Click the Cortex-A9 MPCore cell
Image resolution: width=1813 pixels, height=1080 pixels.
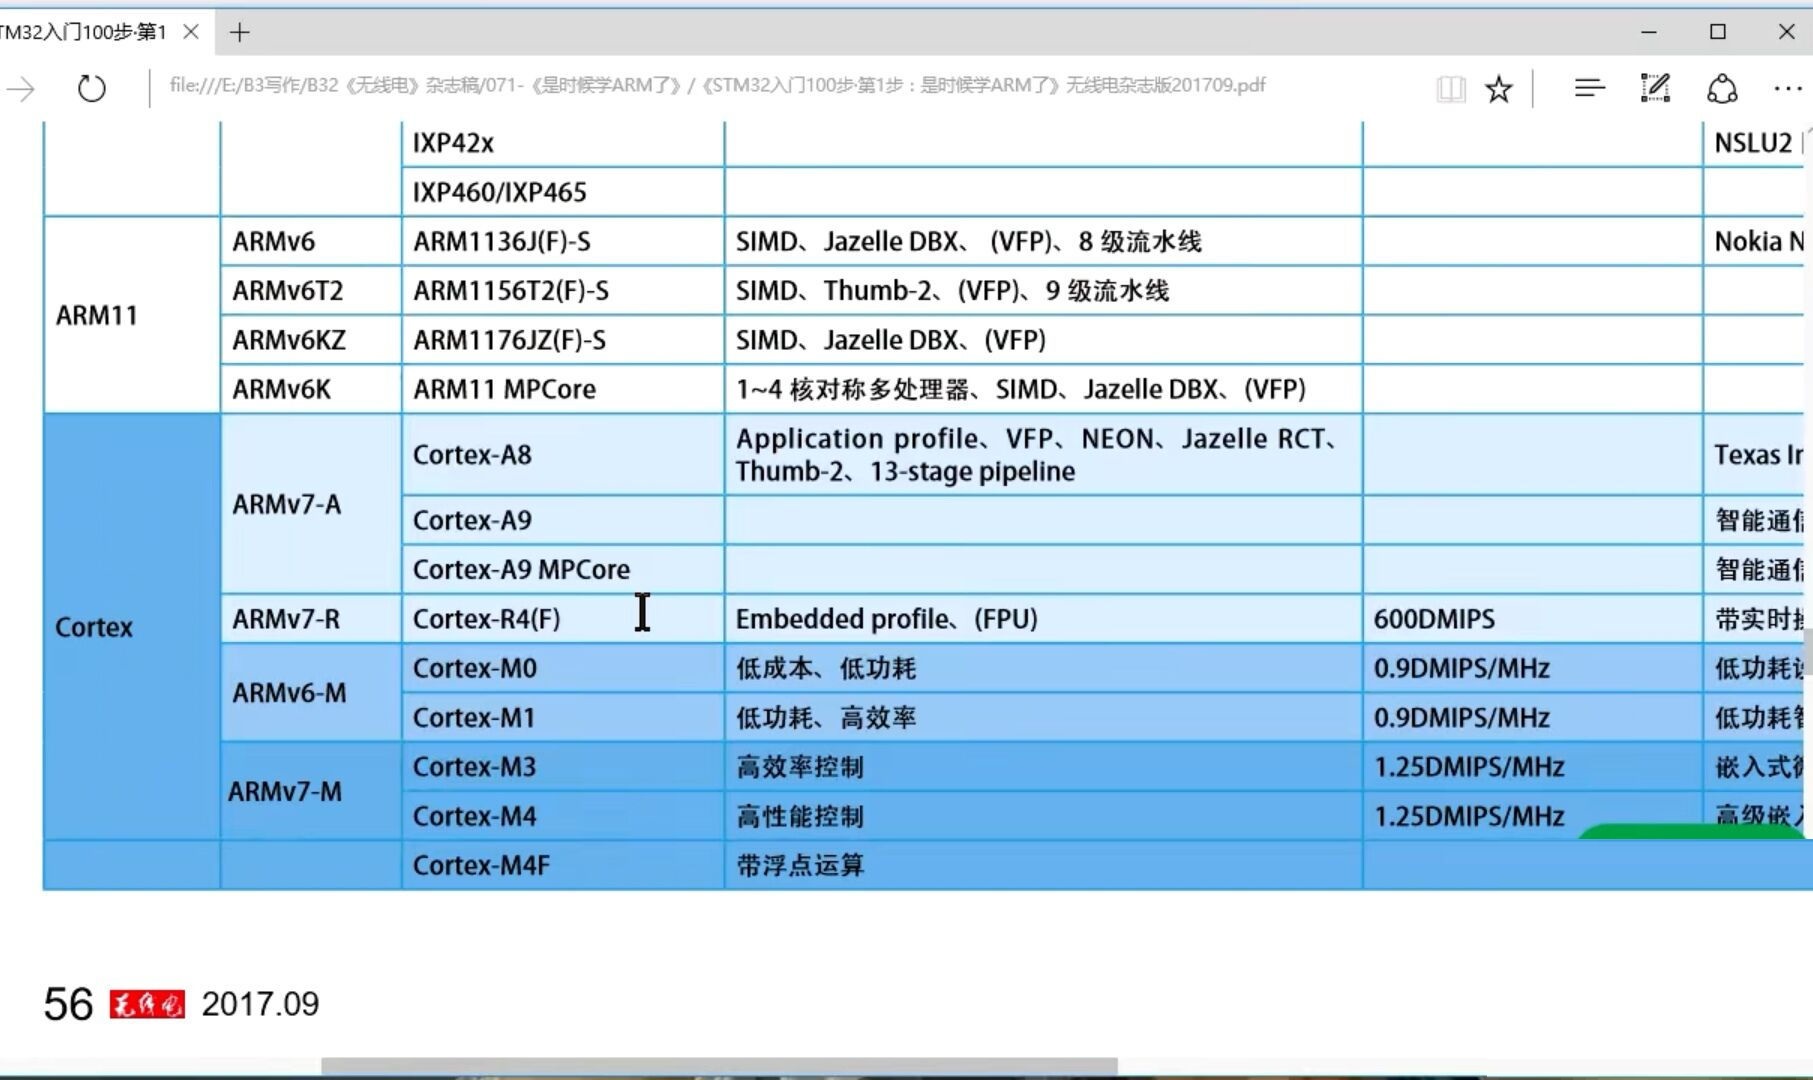pos(563,569)
